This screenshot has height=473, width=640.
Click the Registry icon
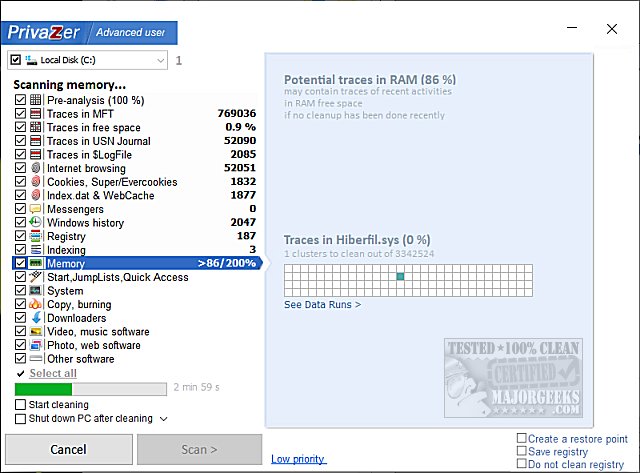tap(36, 236)
